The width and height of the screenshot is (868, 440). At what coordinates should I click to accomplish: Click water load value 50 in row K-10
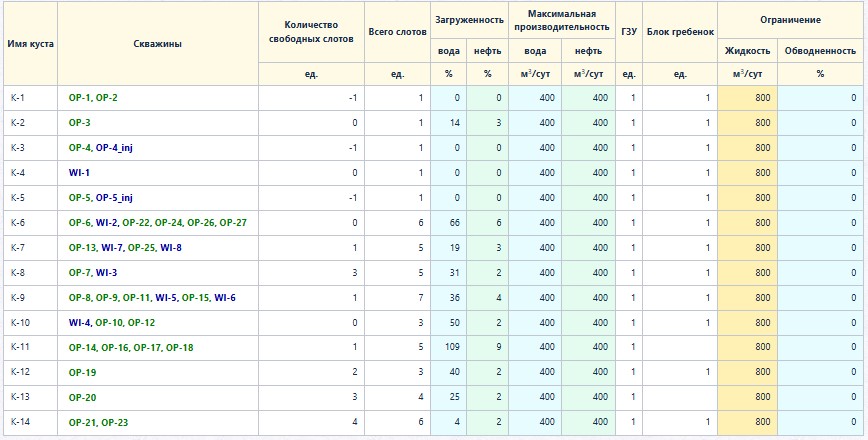click(x=455, y=323)
